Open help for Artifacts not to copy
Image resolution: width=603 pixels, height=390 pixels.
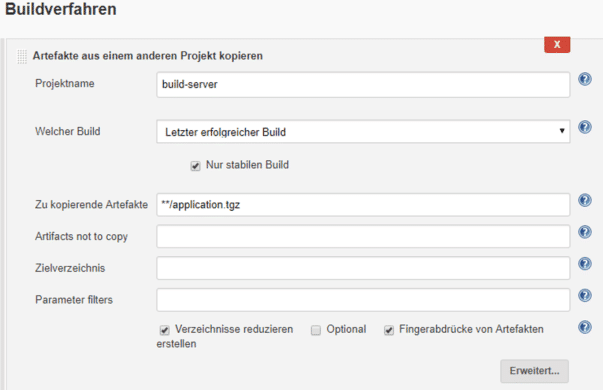tap(585, 232)
